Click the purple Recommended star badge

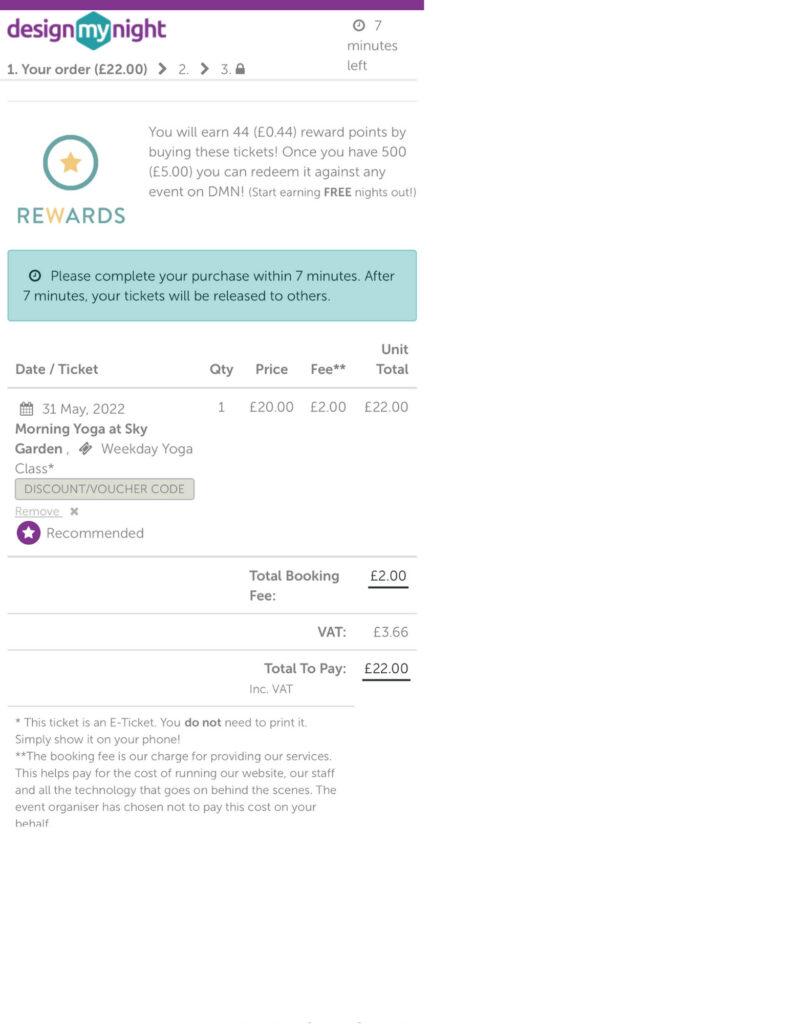(x=28, y=533)
